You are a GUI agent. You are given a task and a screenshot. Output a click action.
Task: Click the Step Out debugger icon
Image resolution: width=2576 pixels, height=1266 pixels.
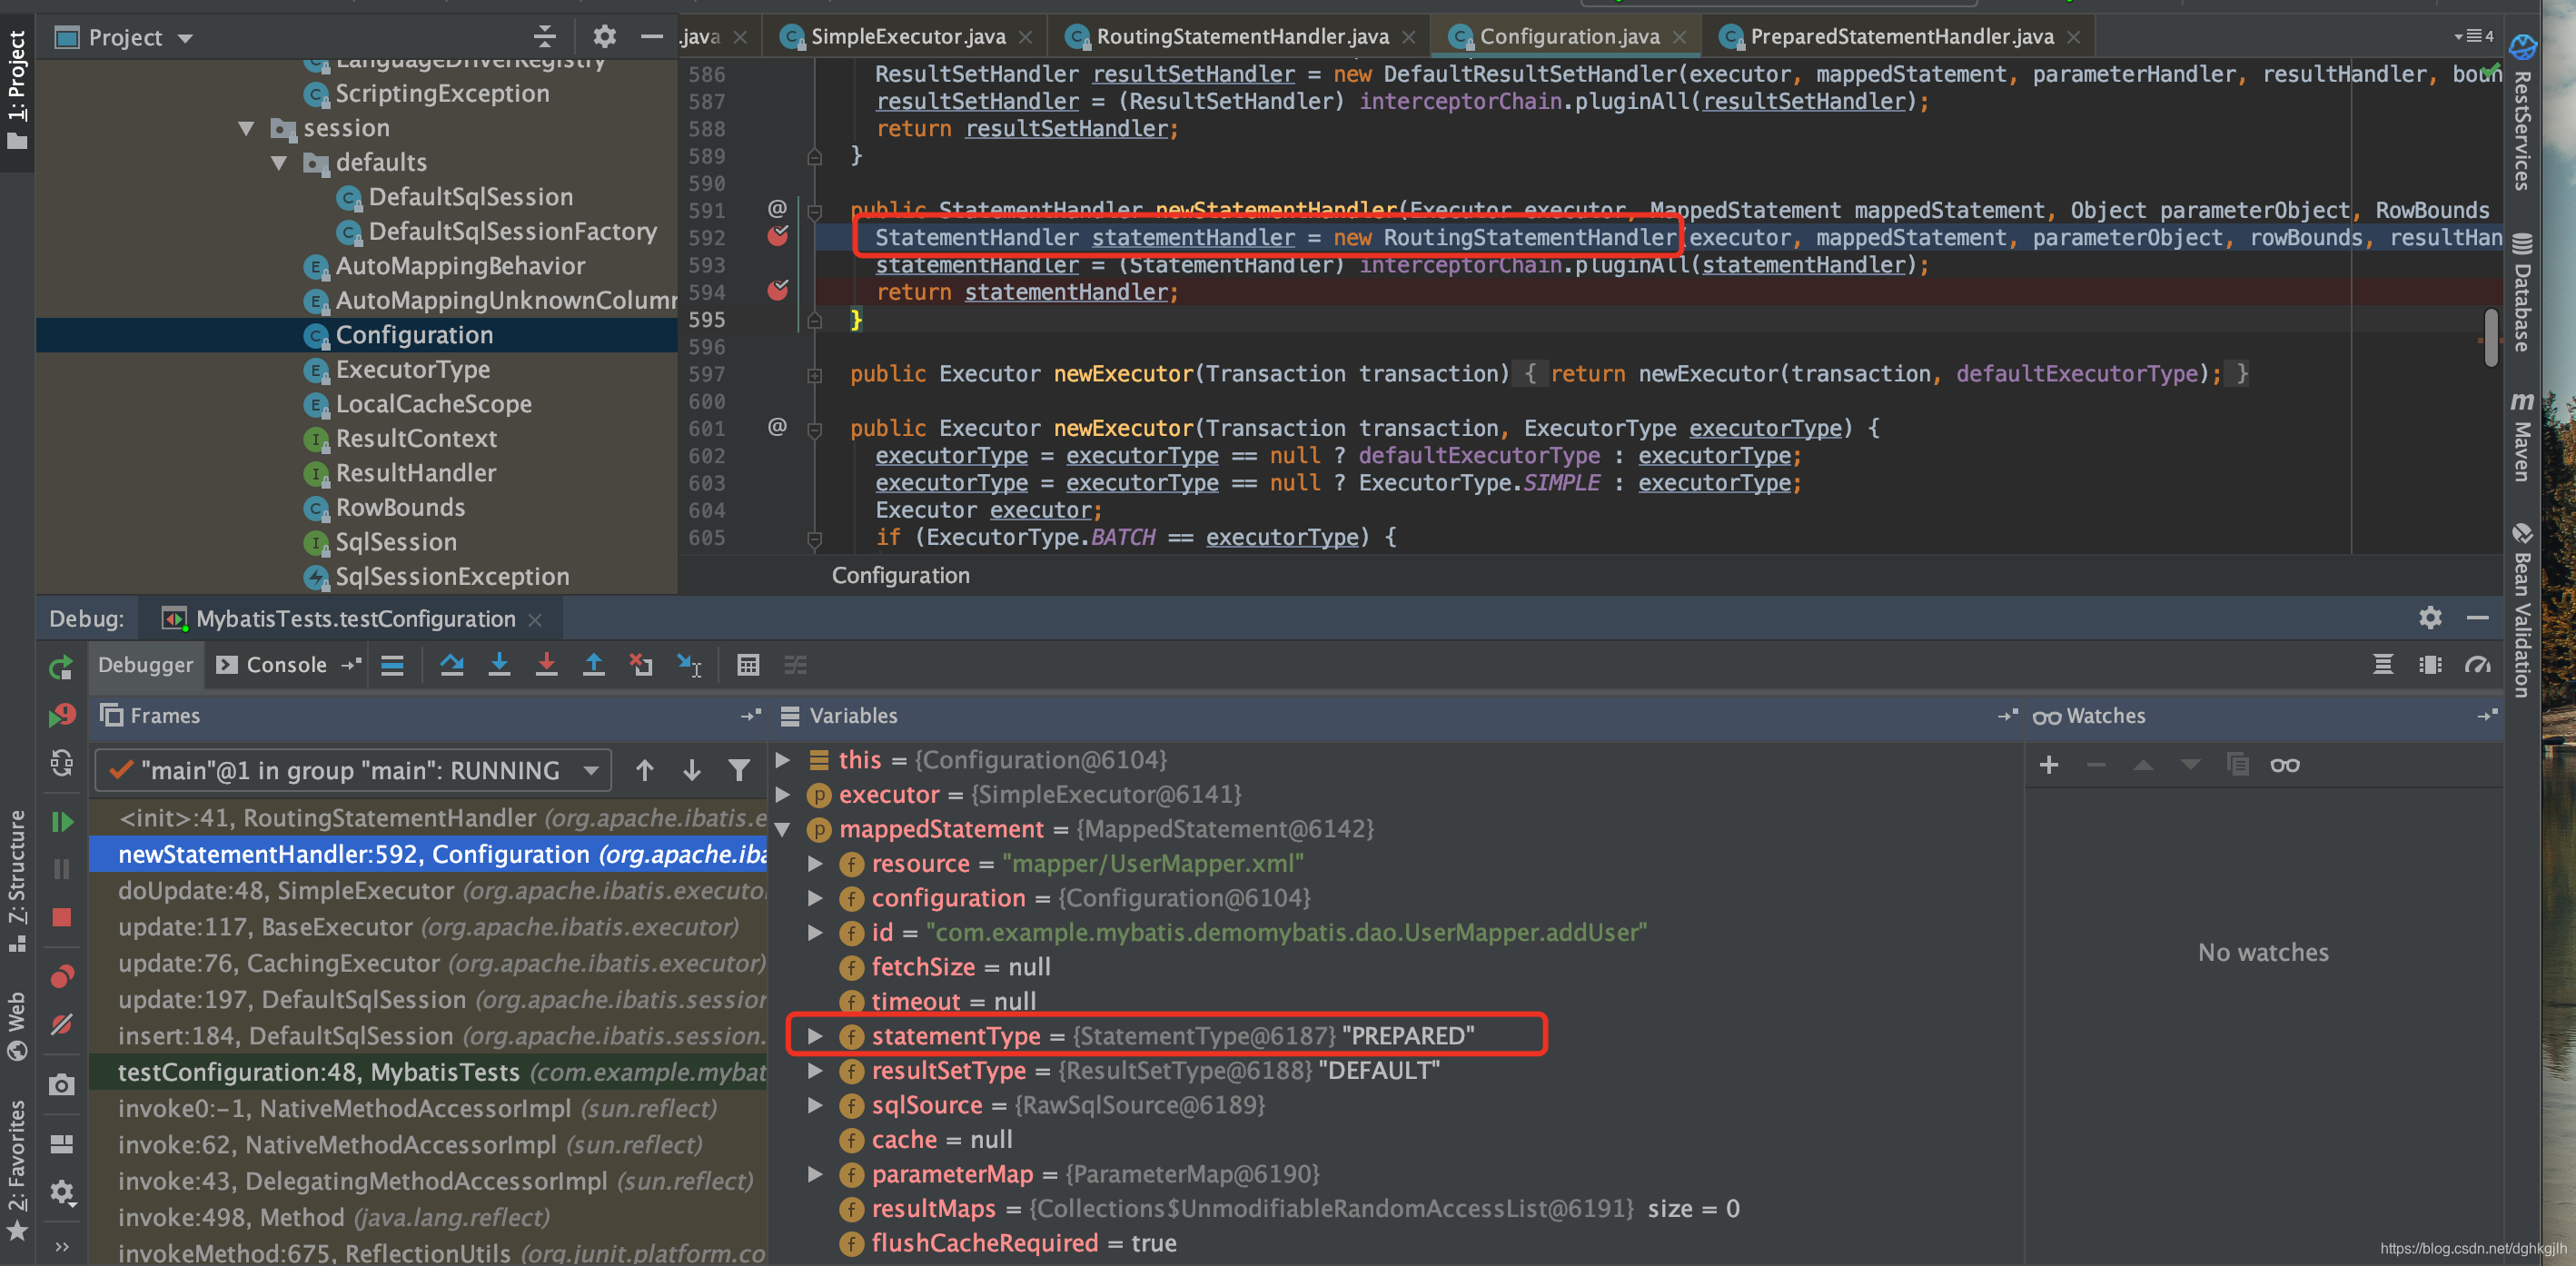point(593,665)
